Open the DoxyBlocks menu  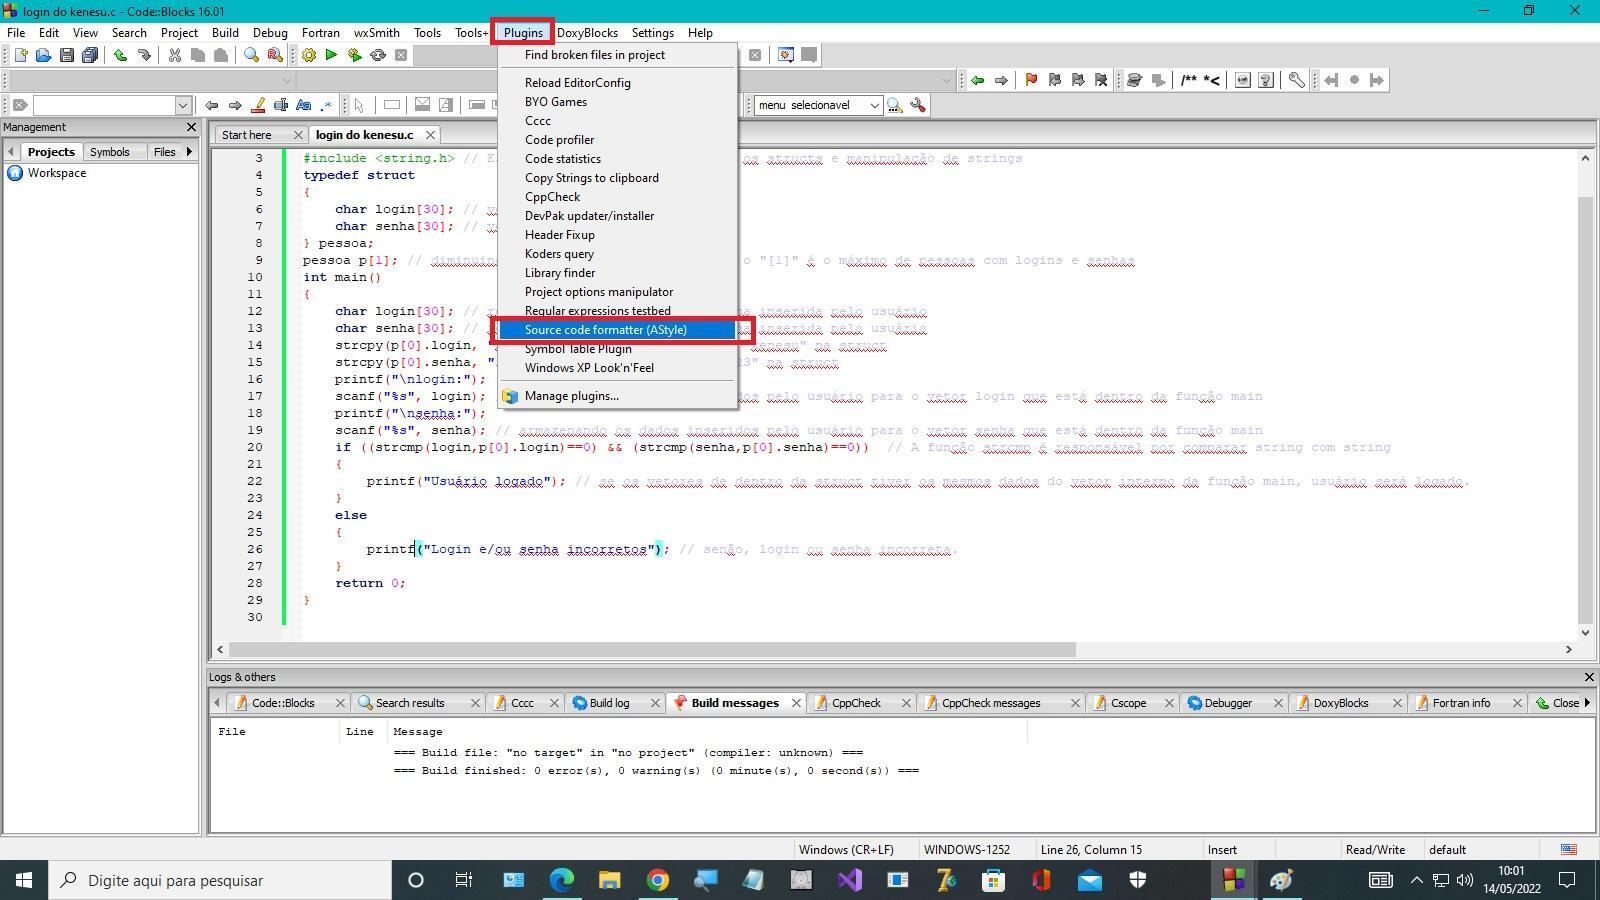click(587, 33)
